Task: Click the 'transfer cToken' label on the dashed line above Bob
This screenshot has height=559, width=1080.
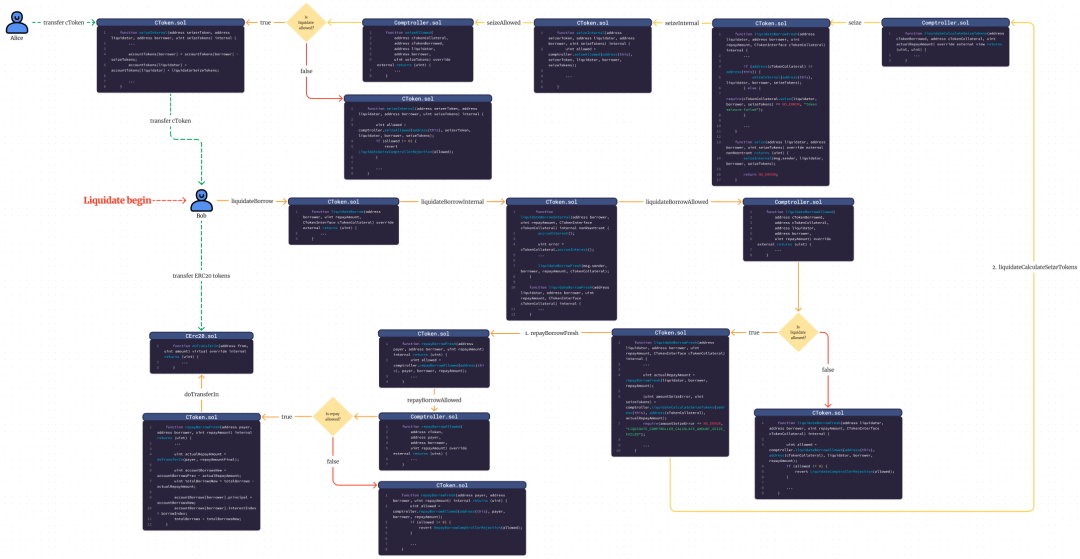Action: point(170,120)
